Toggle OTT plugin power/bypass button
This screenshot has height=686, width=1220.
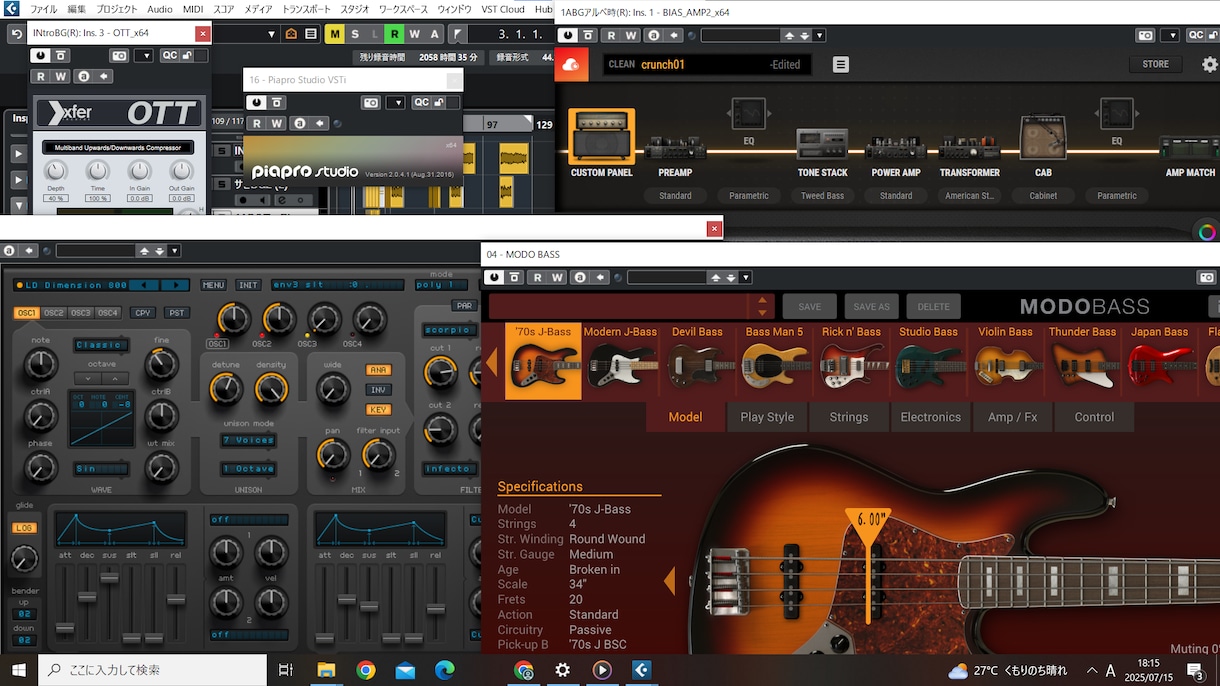tap(42, 56)
